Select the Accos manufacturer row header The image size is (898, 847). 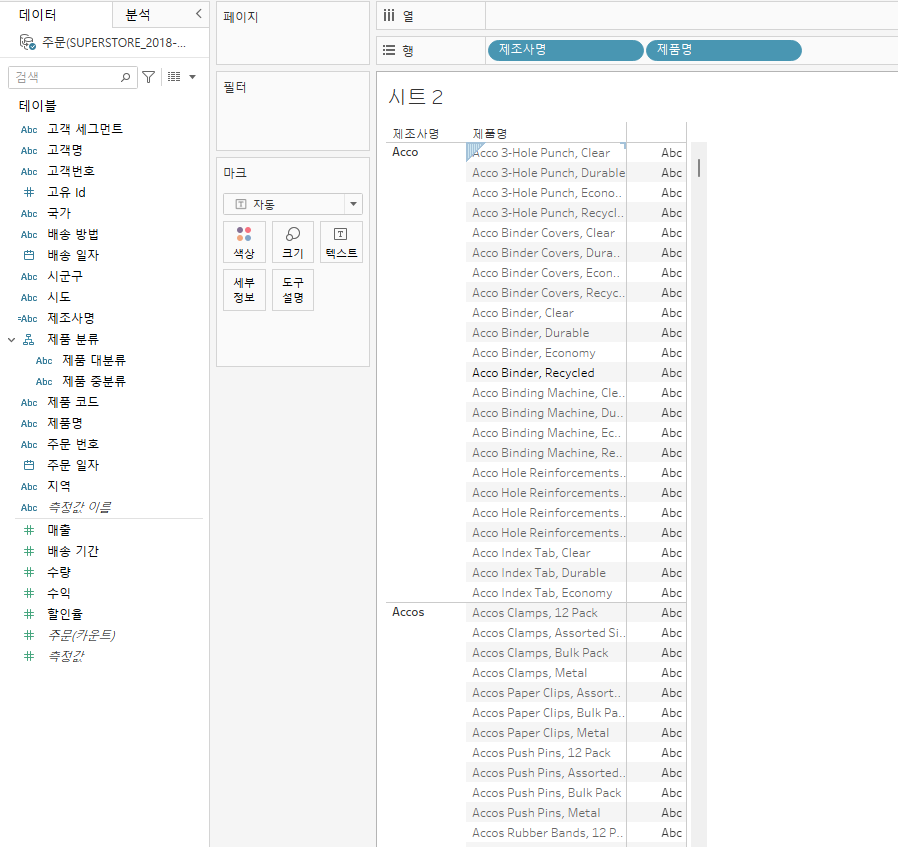click(x=408, y=612)
